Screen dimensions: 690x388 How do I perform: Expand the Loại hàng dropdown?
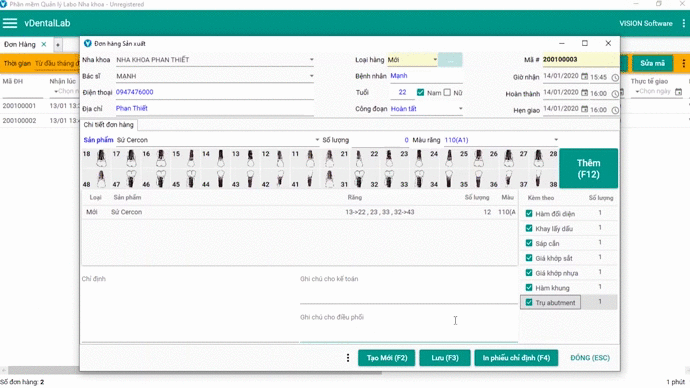point(435,59)
